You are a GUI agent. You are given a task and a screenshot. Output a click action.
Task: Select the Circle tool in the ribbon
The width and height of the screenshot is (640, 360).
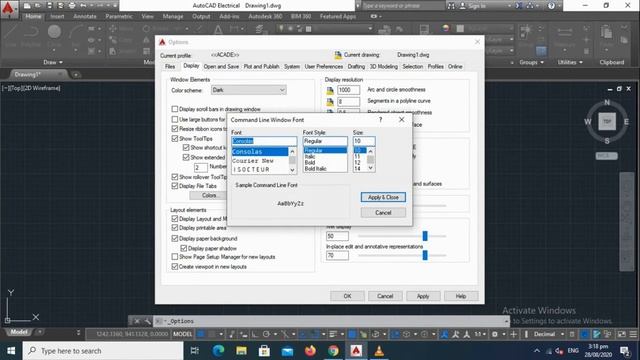[54, 33]
